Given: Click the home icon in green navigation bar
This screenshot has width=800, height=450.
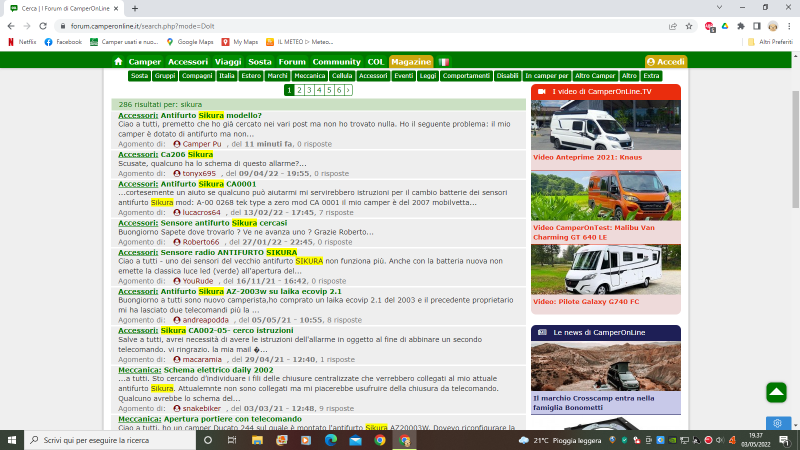Looking at the screenshot, I should [118, 62].
